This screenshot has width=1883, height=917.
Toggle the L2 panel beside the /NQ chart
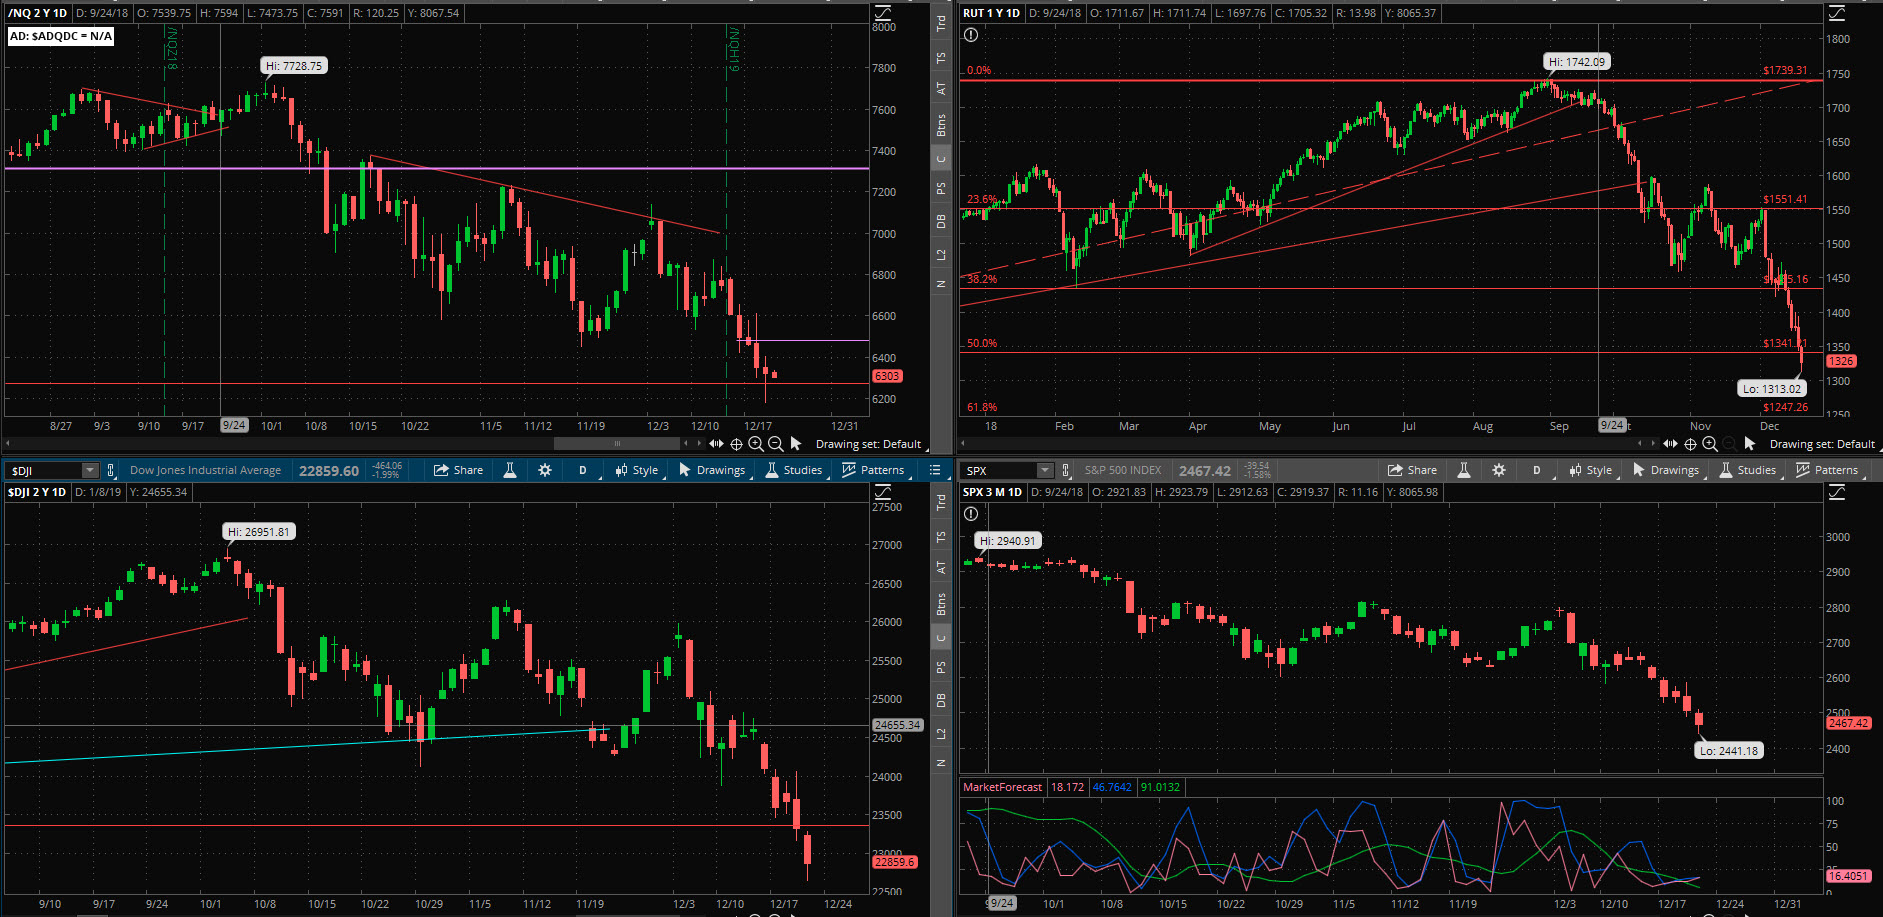pyautogui.click(x=941, y=255)
